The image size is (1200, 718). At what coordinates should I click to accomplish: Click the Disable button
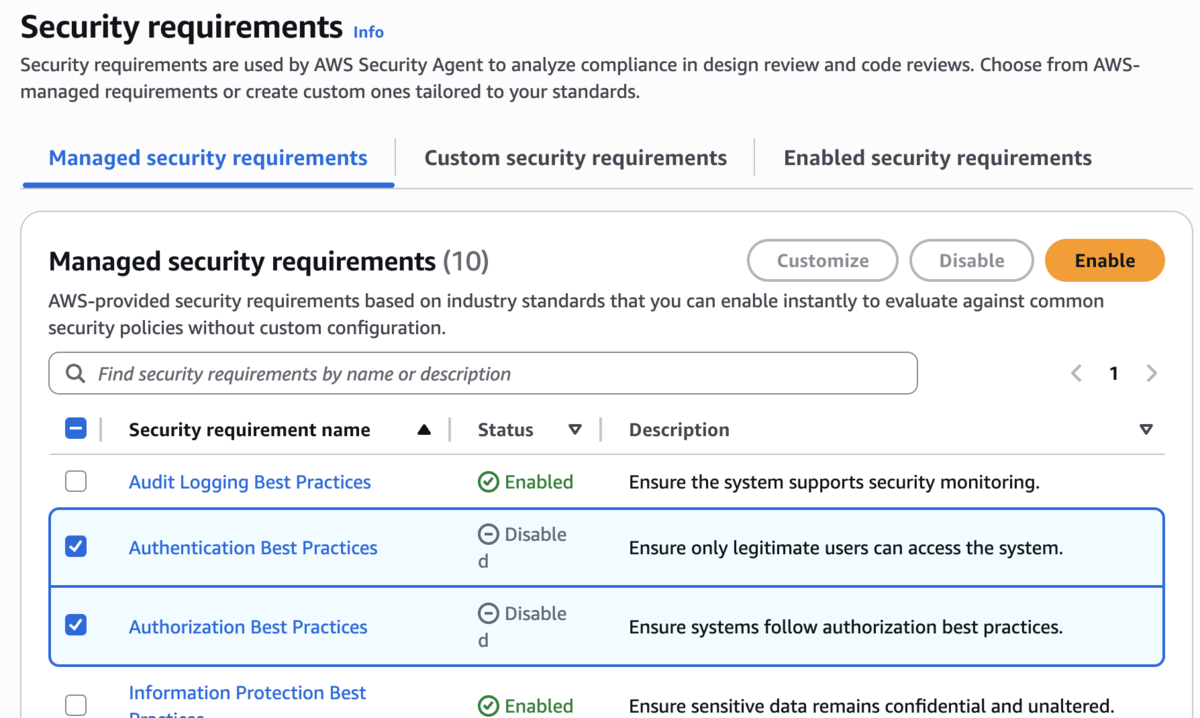point(971,261)
